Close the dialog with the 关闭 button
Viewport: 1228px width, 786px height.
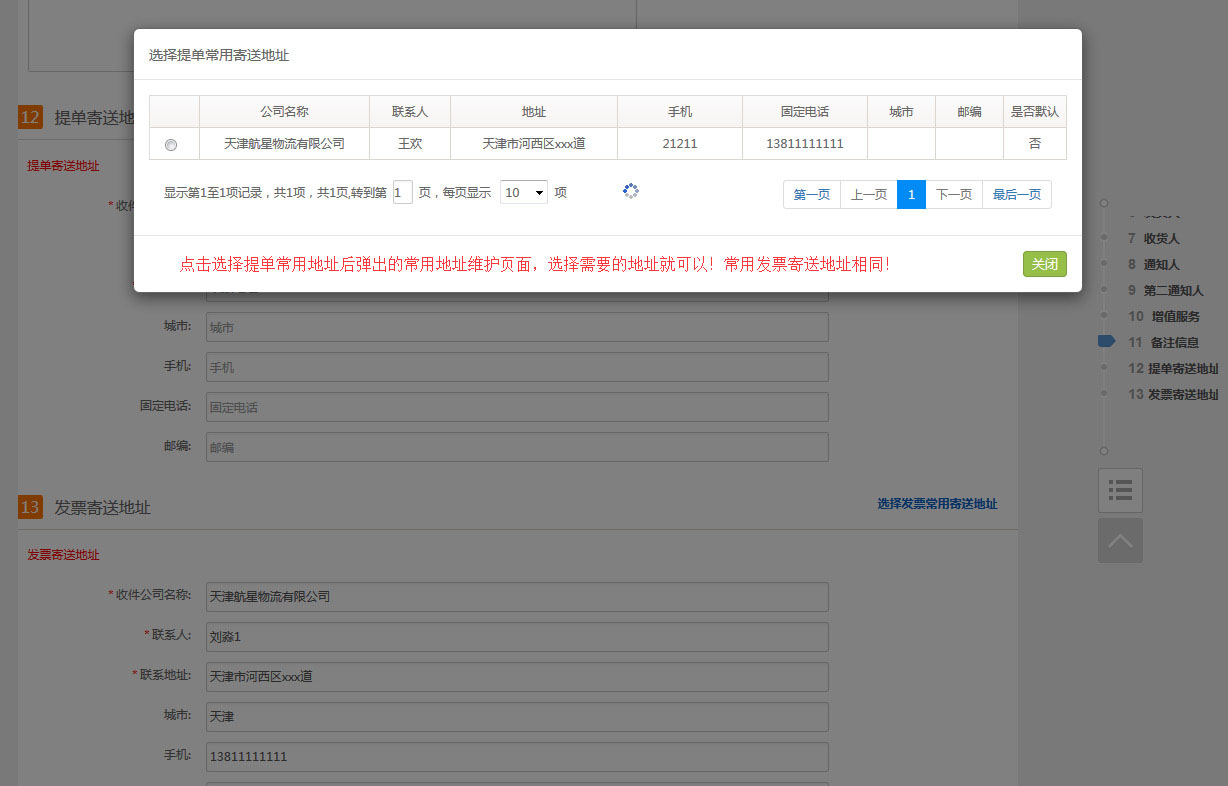coord(1044,264)
